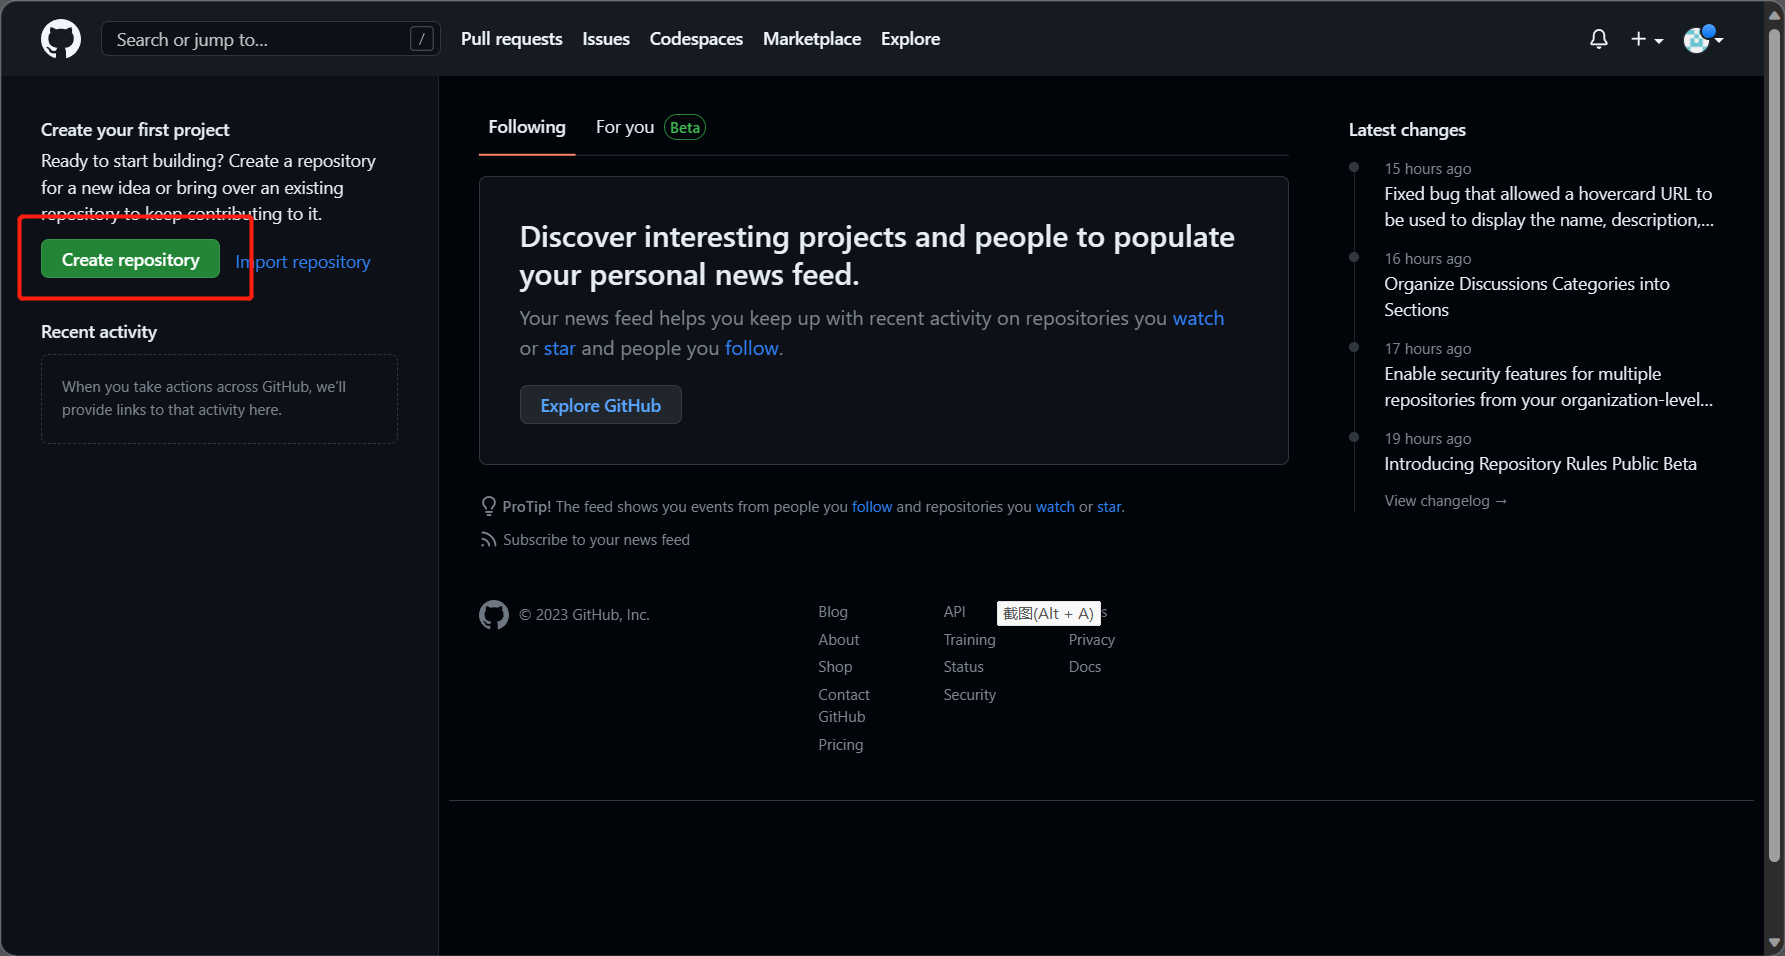
Task: Click the ProTip lightbulb icon
Action: click(x=489, y=506)
